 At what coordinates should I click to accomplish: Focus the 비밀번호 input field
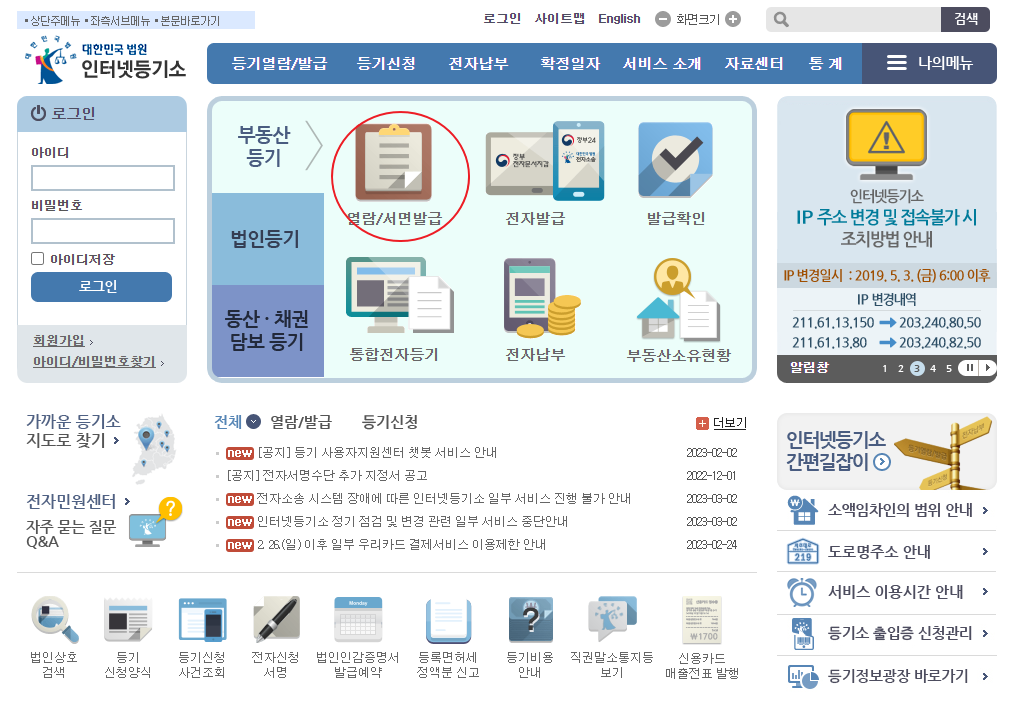(103, 231)
